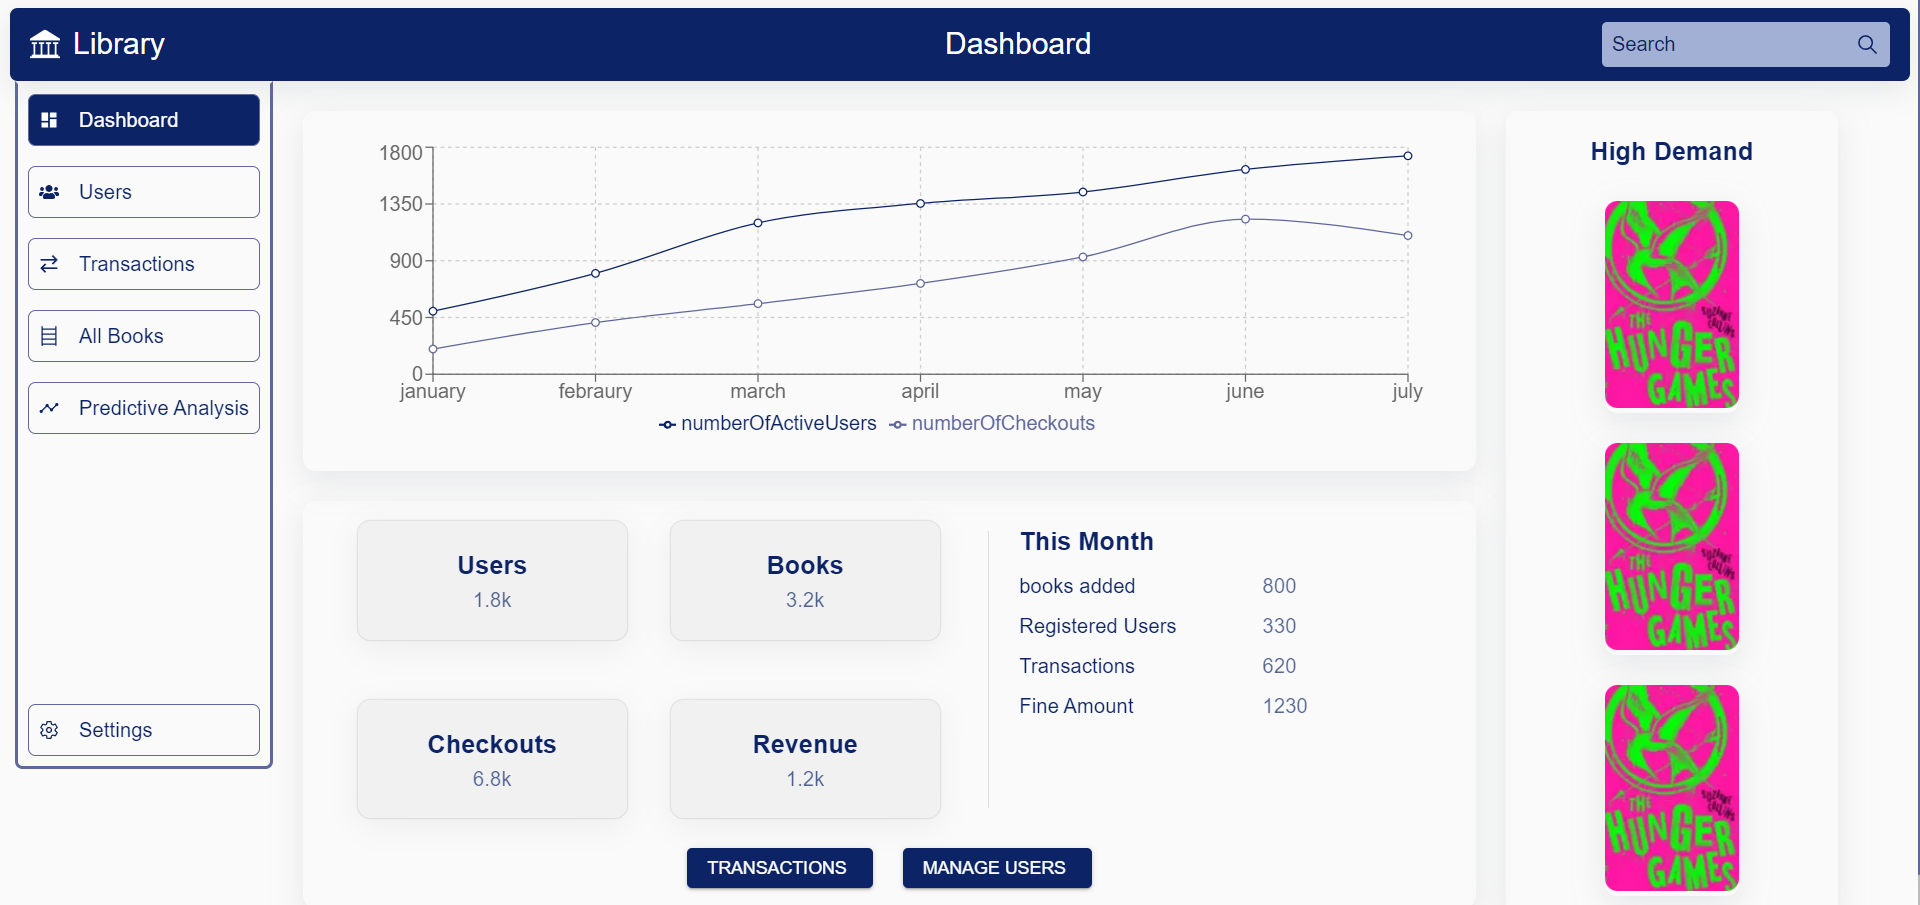Focus the Search input field
Image resolution: width=1920 pixels, height=905 pixels.
click(1728, 44)
